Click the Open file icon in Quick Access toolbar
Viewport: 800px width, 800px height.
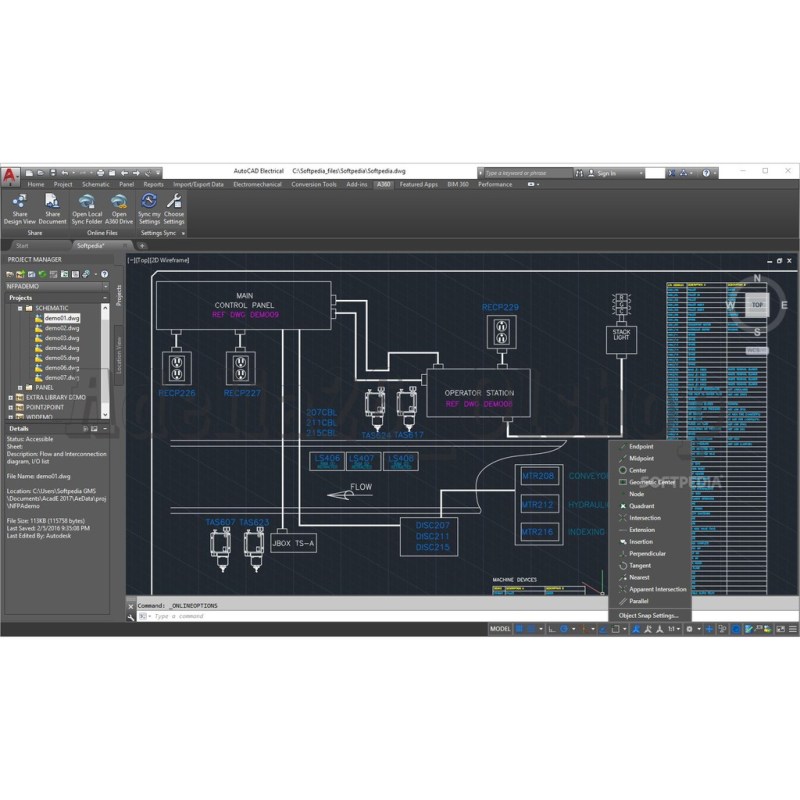point(40,173)
